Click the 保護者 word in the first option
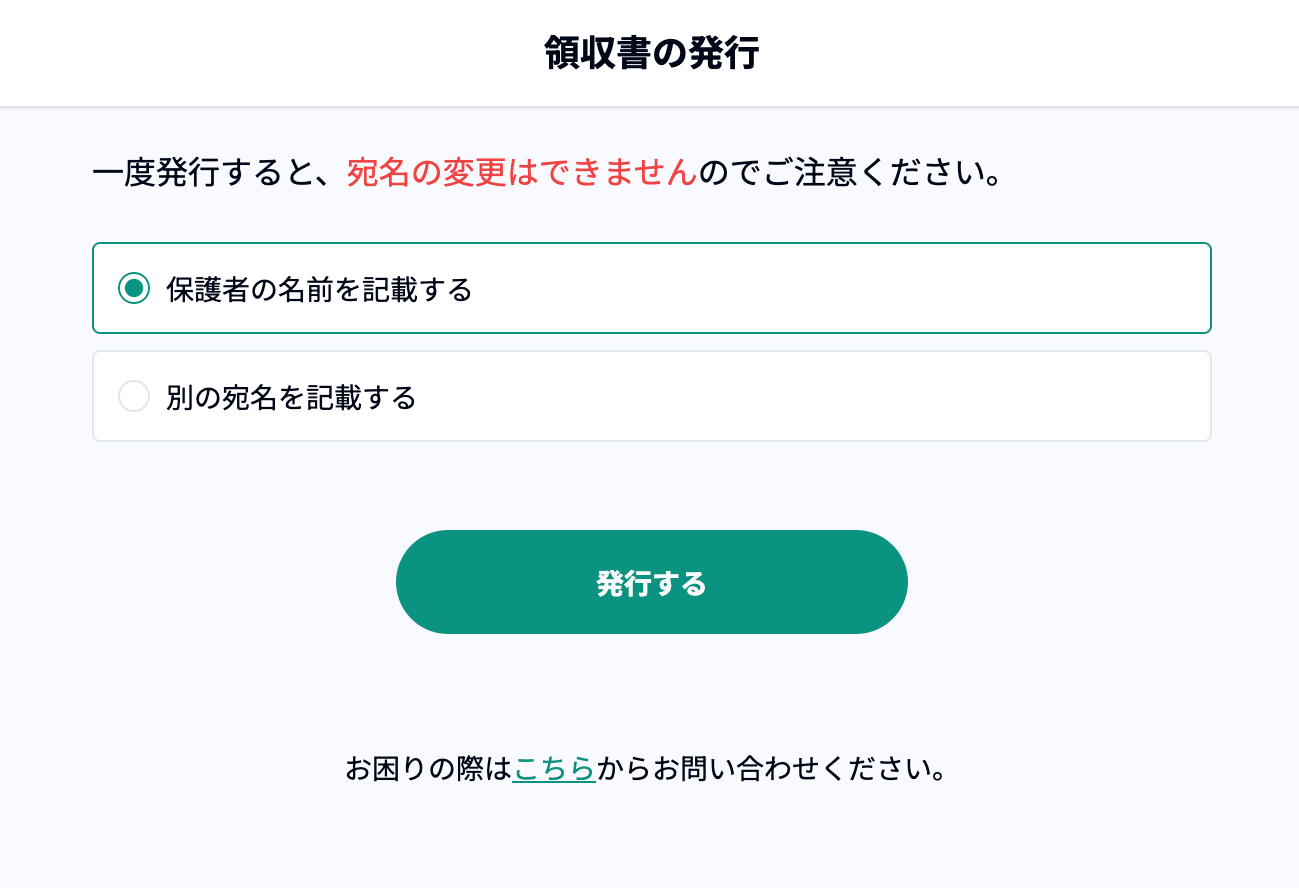 pyautogui.click(x=207, y=290)
